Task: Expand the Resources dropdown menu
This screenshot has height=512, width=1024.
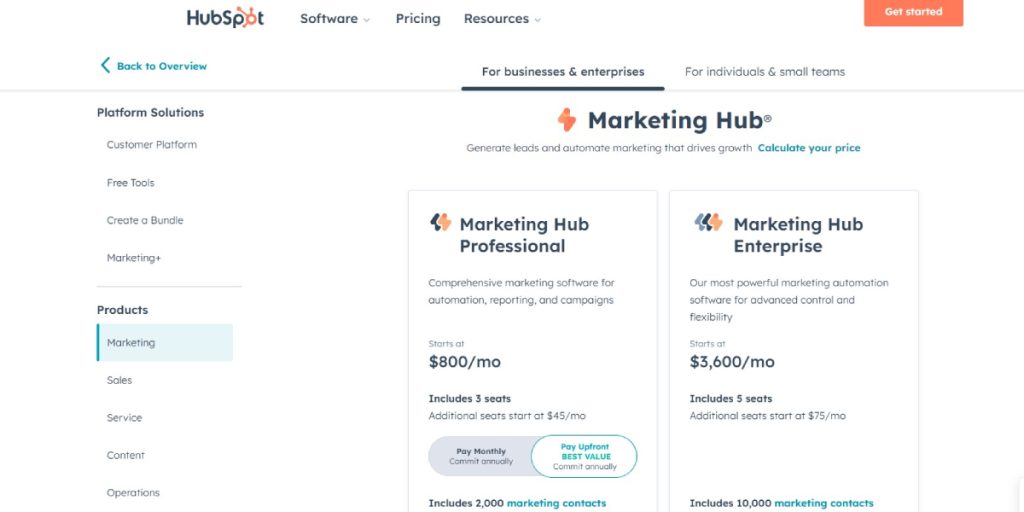Action: point(502,19)
